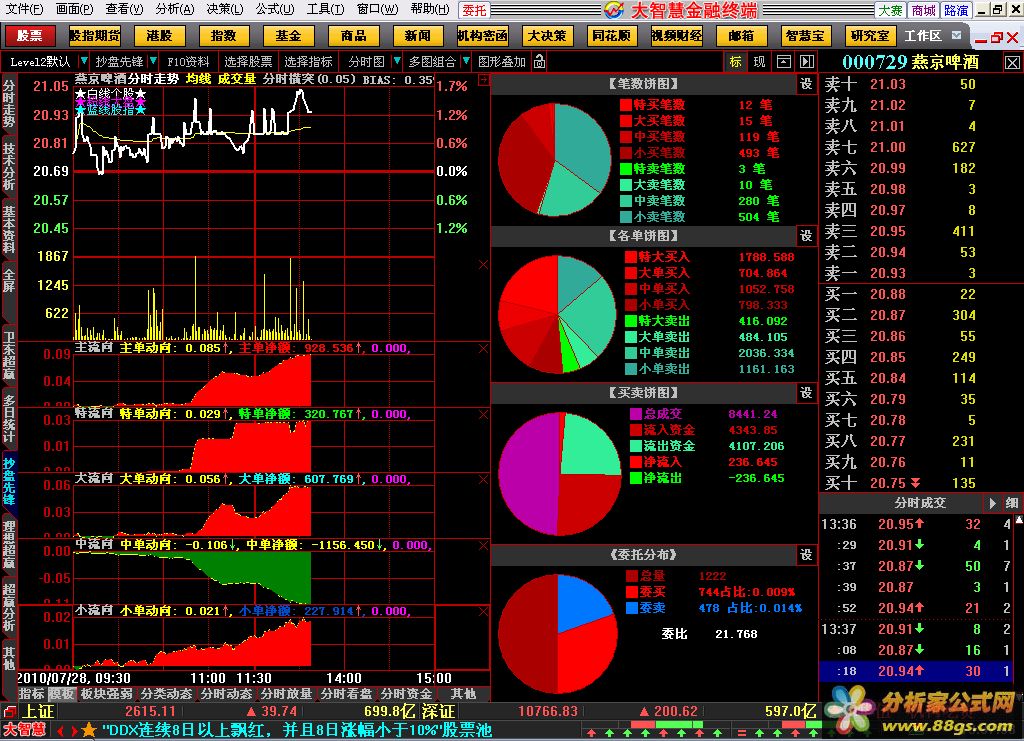Click the red down-arrow icon beside 买十
Screen dimensions: 1024x741
[916, 483]
